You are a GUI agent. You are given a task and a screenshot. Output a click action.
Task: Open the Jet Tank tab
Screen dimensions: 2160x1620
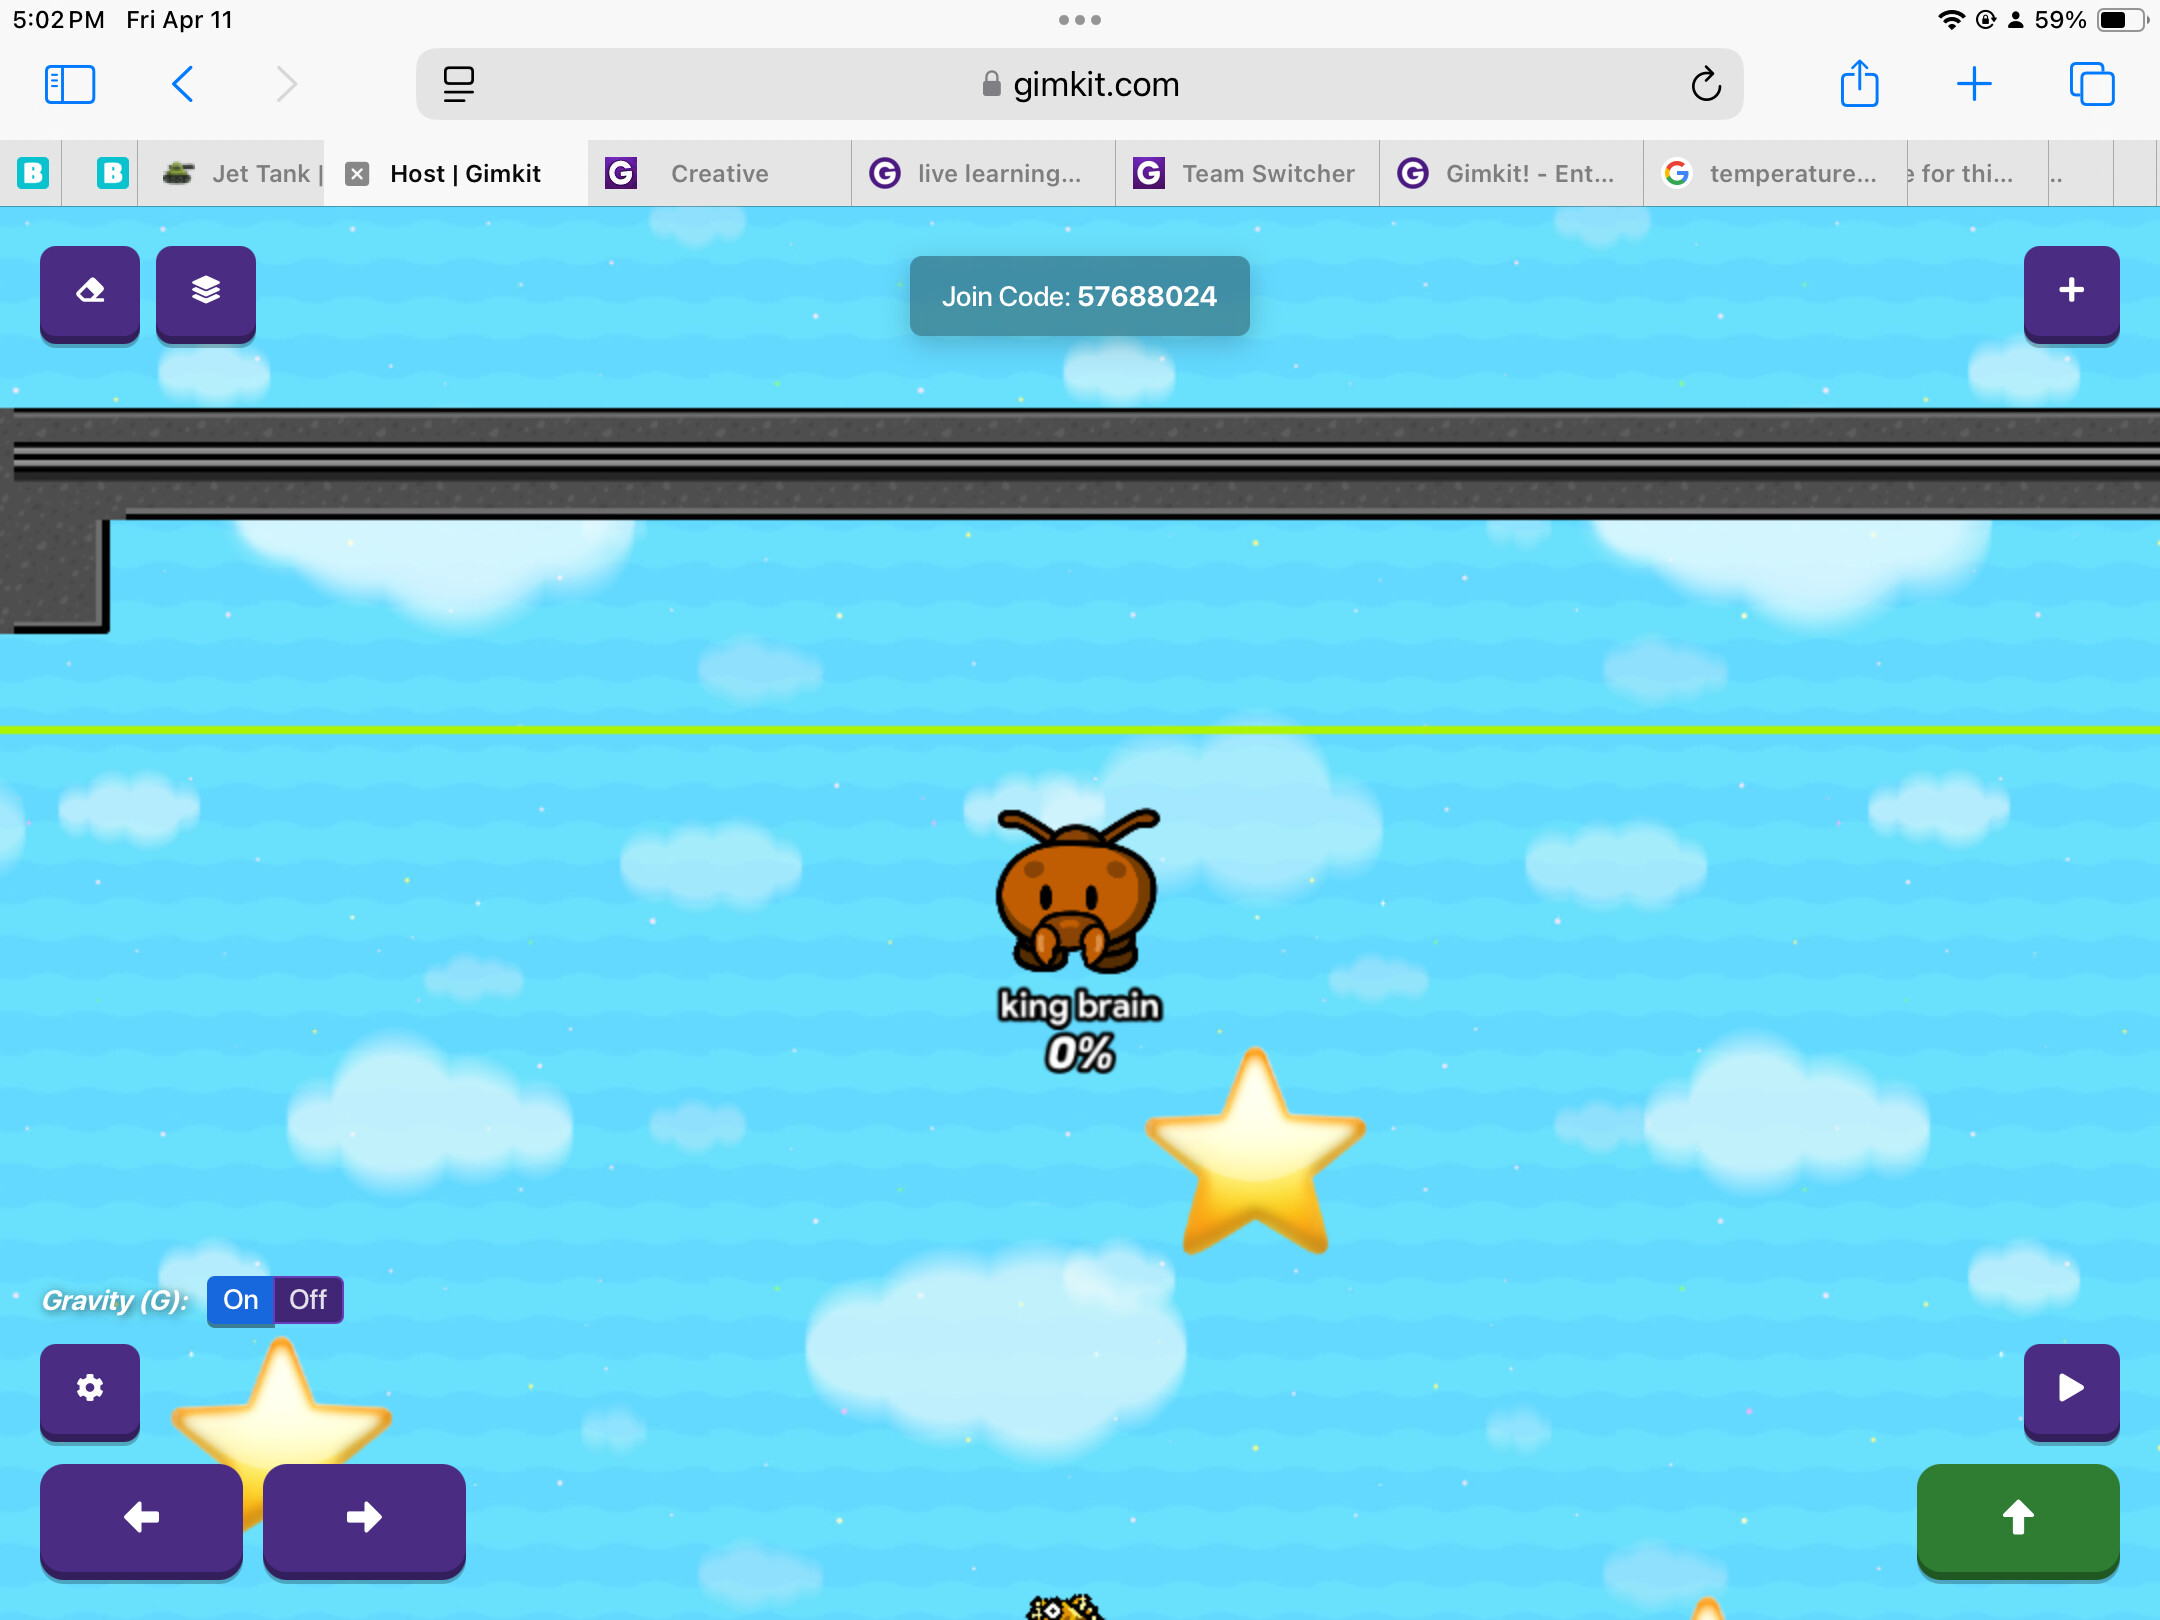pyautogui.click(x=243, y=173)
